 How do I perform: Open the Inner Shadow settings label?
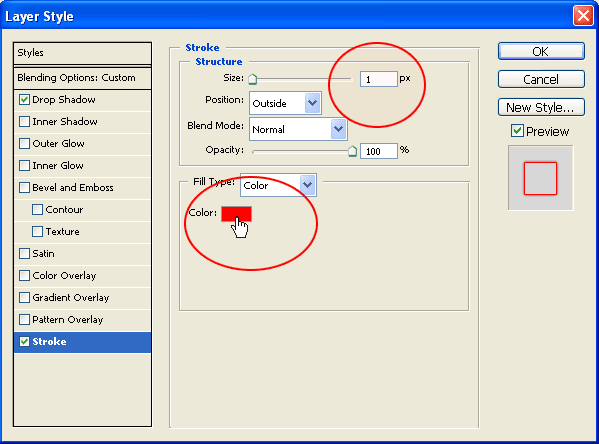pyautogui.click(x=65, y=122)
